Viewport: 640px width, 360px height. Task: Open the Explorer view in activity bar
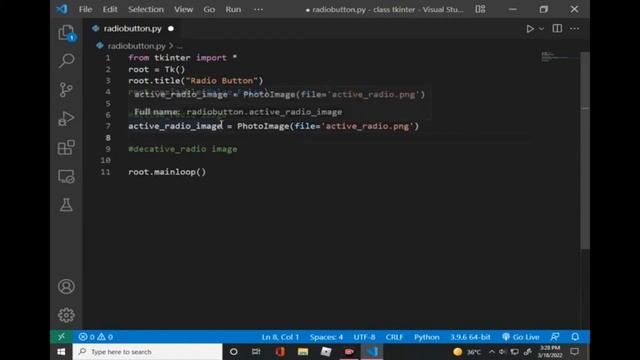coord(66,33)
